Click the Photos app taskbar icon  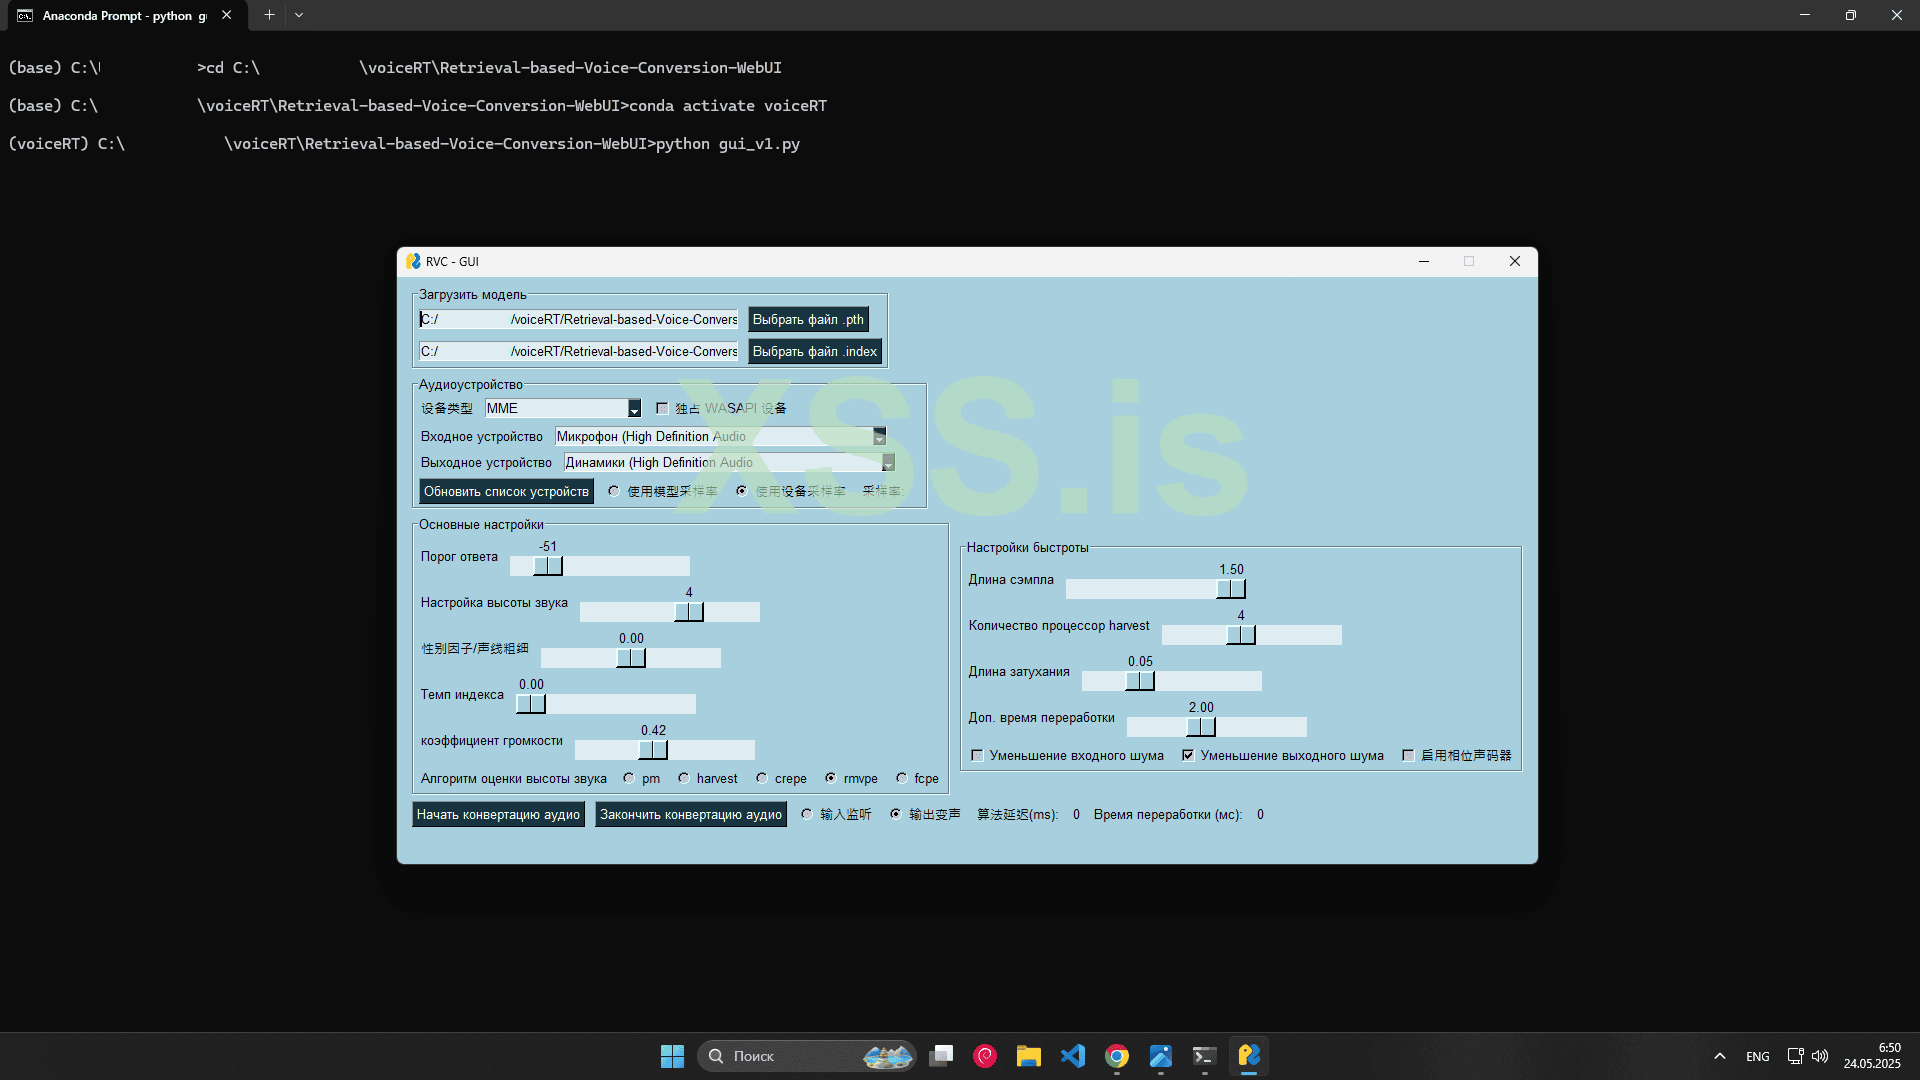tap(1161, 1056)
